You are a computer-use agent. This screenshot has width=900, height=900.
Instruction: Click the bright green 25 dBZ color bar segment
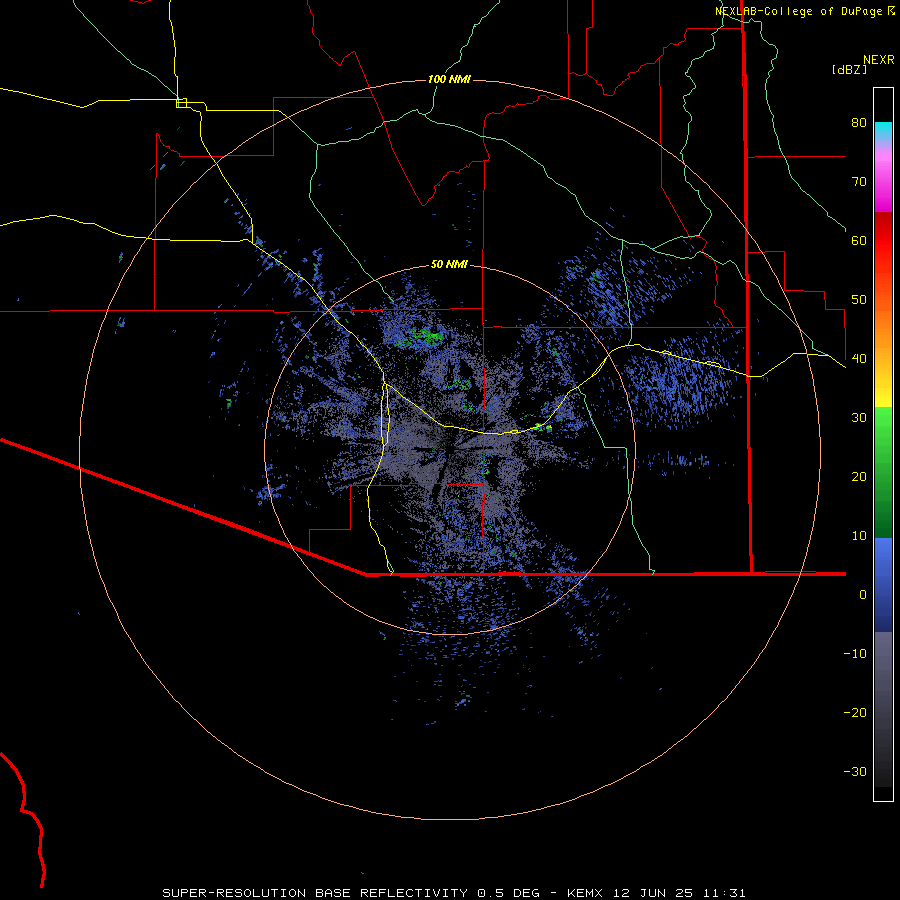tap(883, 445)
